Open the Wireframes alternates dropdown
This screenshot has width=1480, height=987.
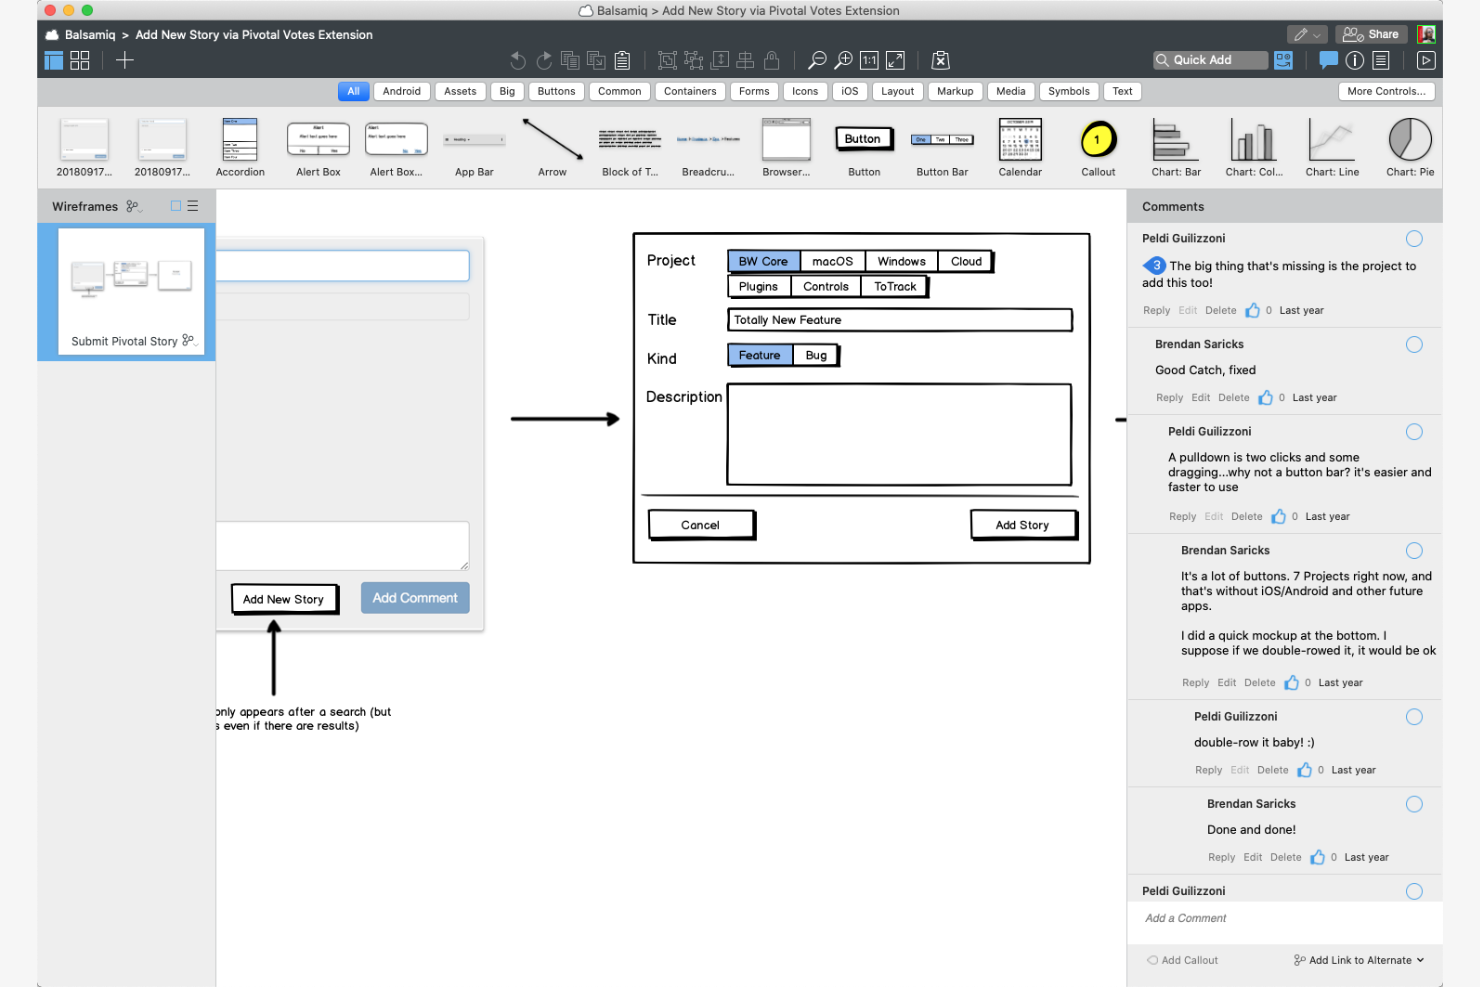coord(134,206)
